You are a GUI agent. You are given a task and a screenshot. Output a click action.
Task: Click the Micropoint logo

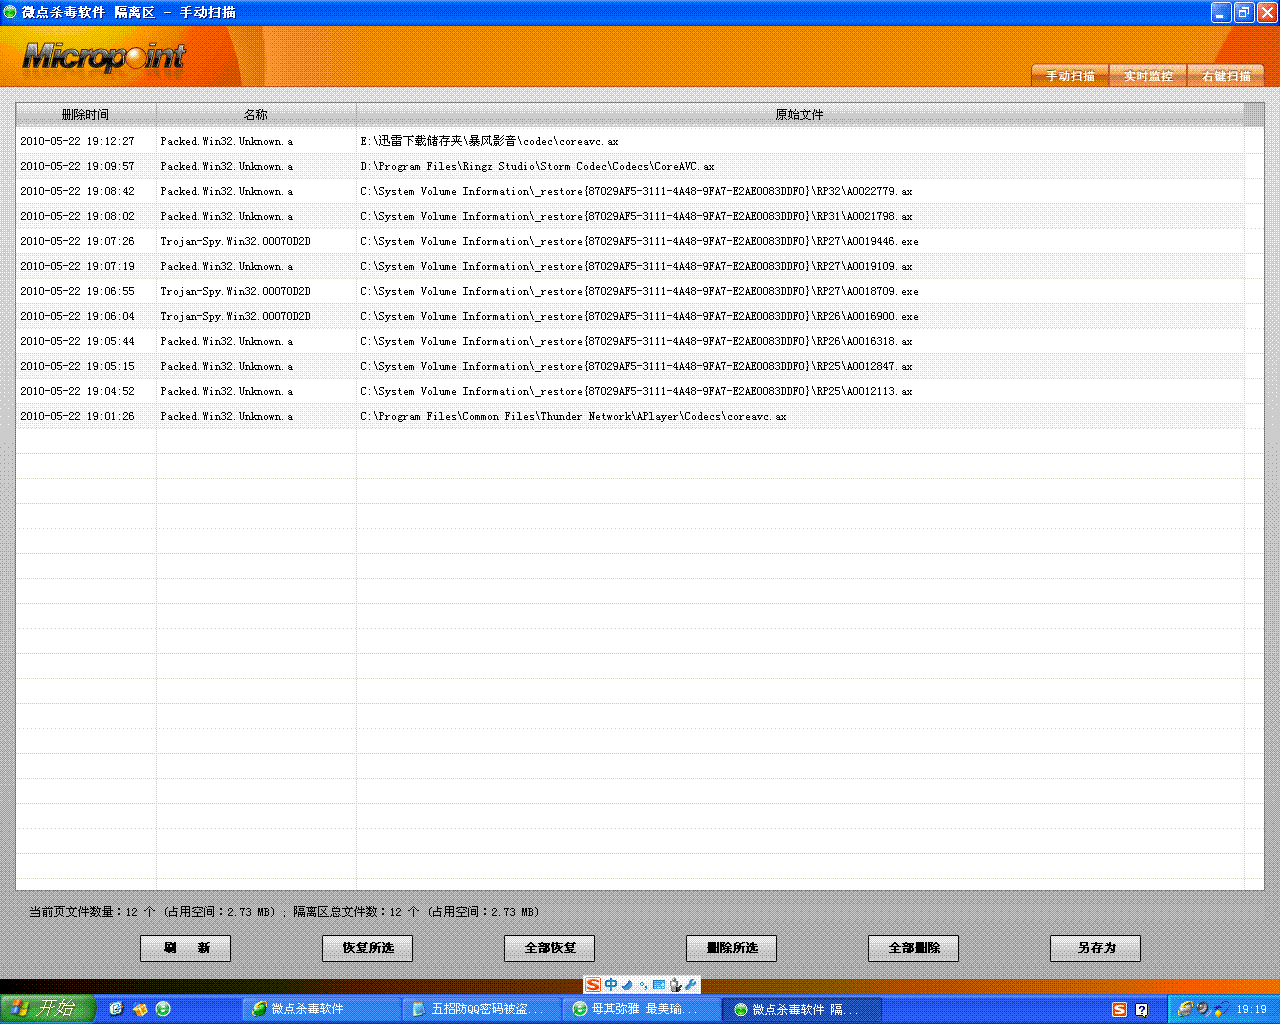[104, 57]
